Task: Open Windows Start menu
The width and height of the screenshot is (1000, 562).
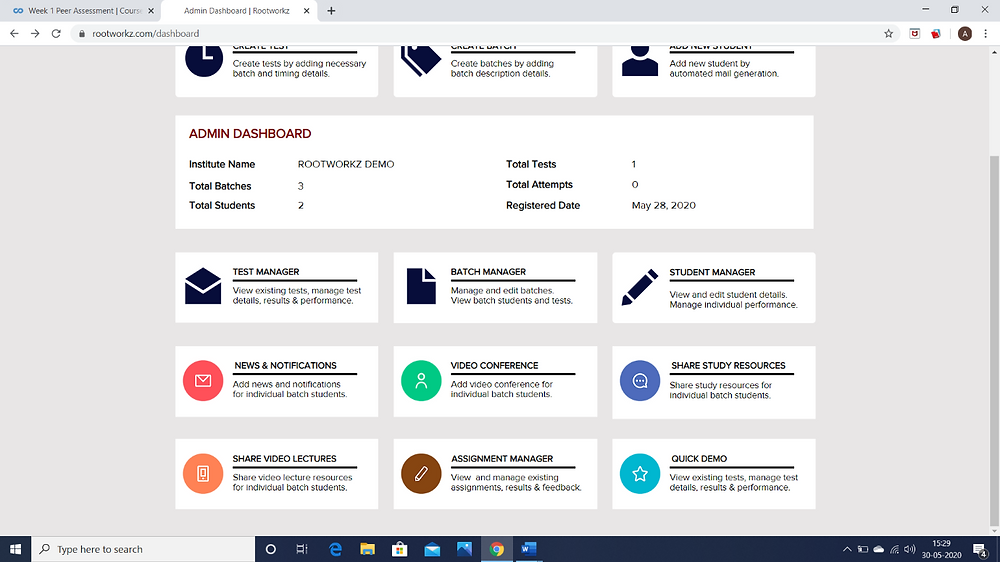Action: tap(15, 549)
